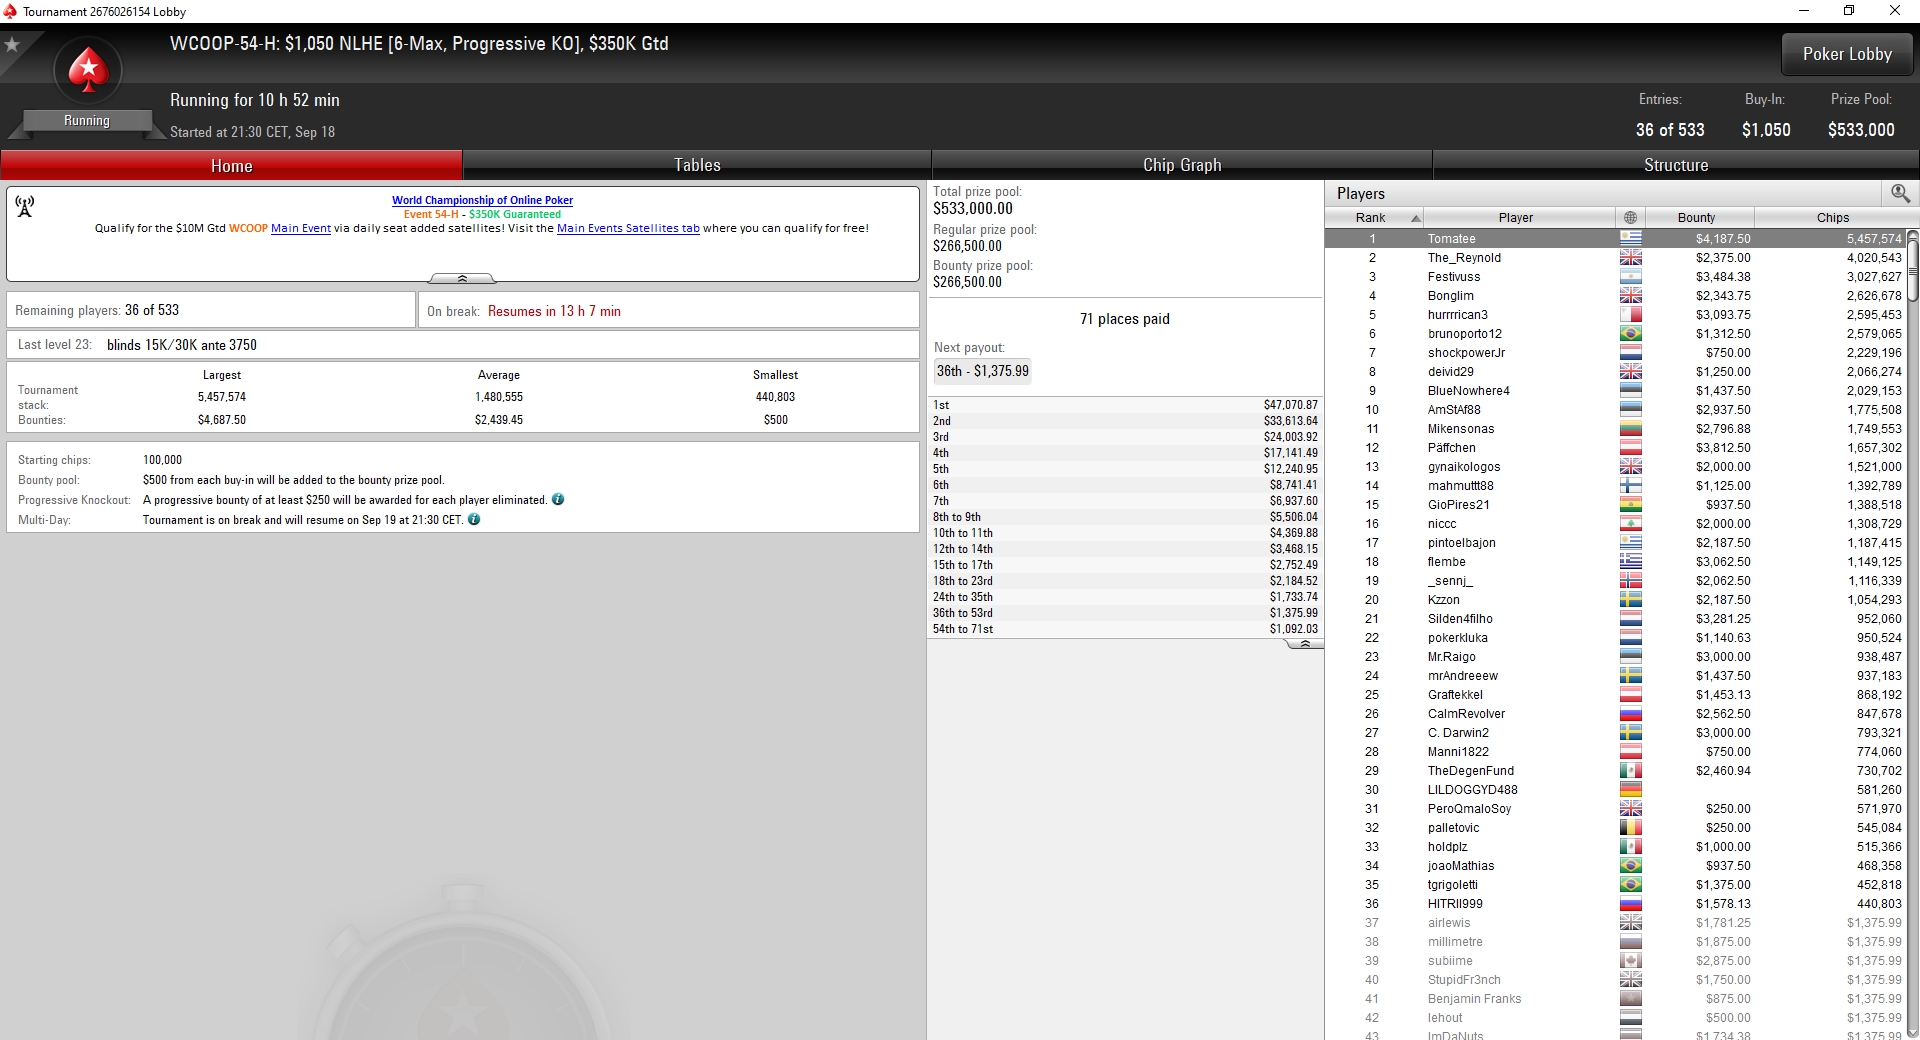
Task: Click subiime's Canada flag icon
Action: point(1631,960)
